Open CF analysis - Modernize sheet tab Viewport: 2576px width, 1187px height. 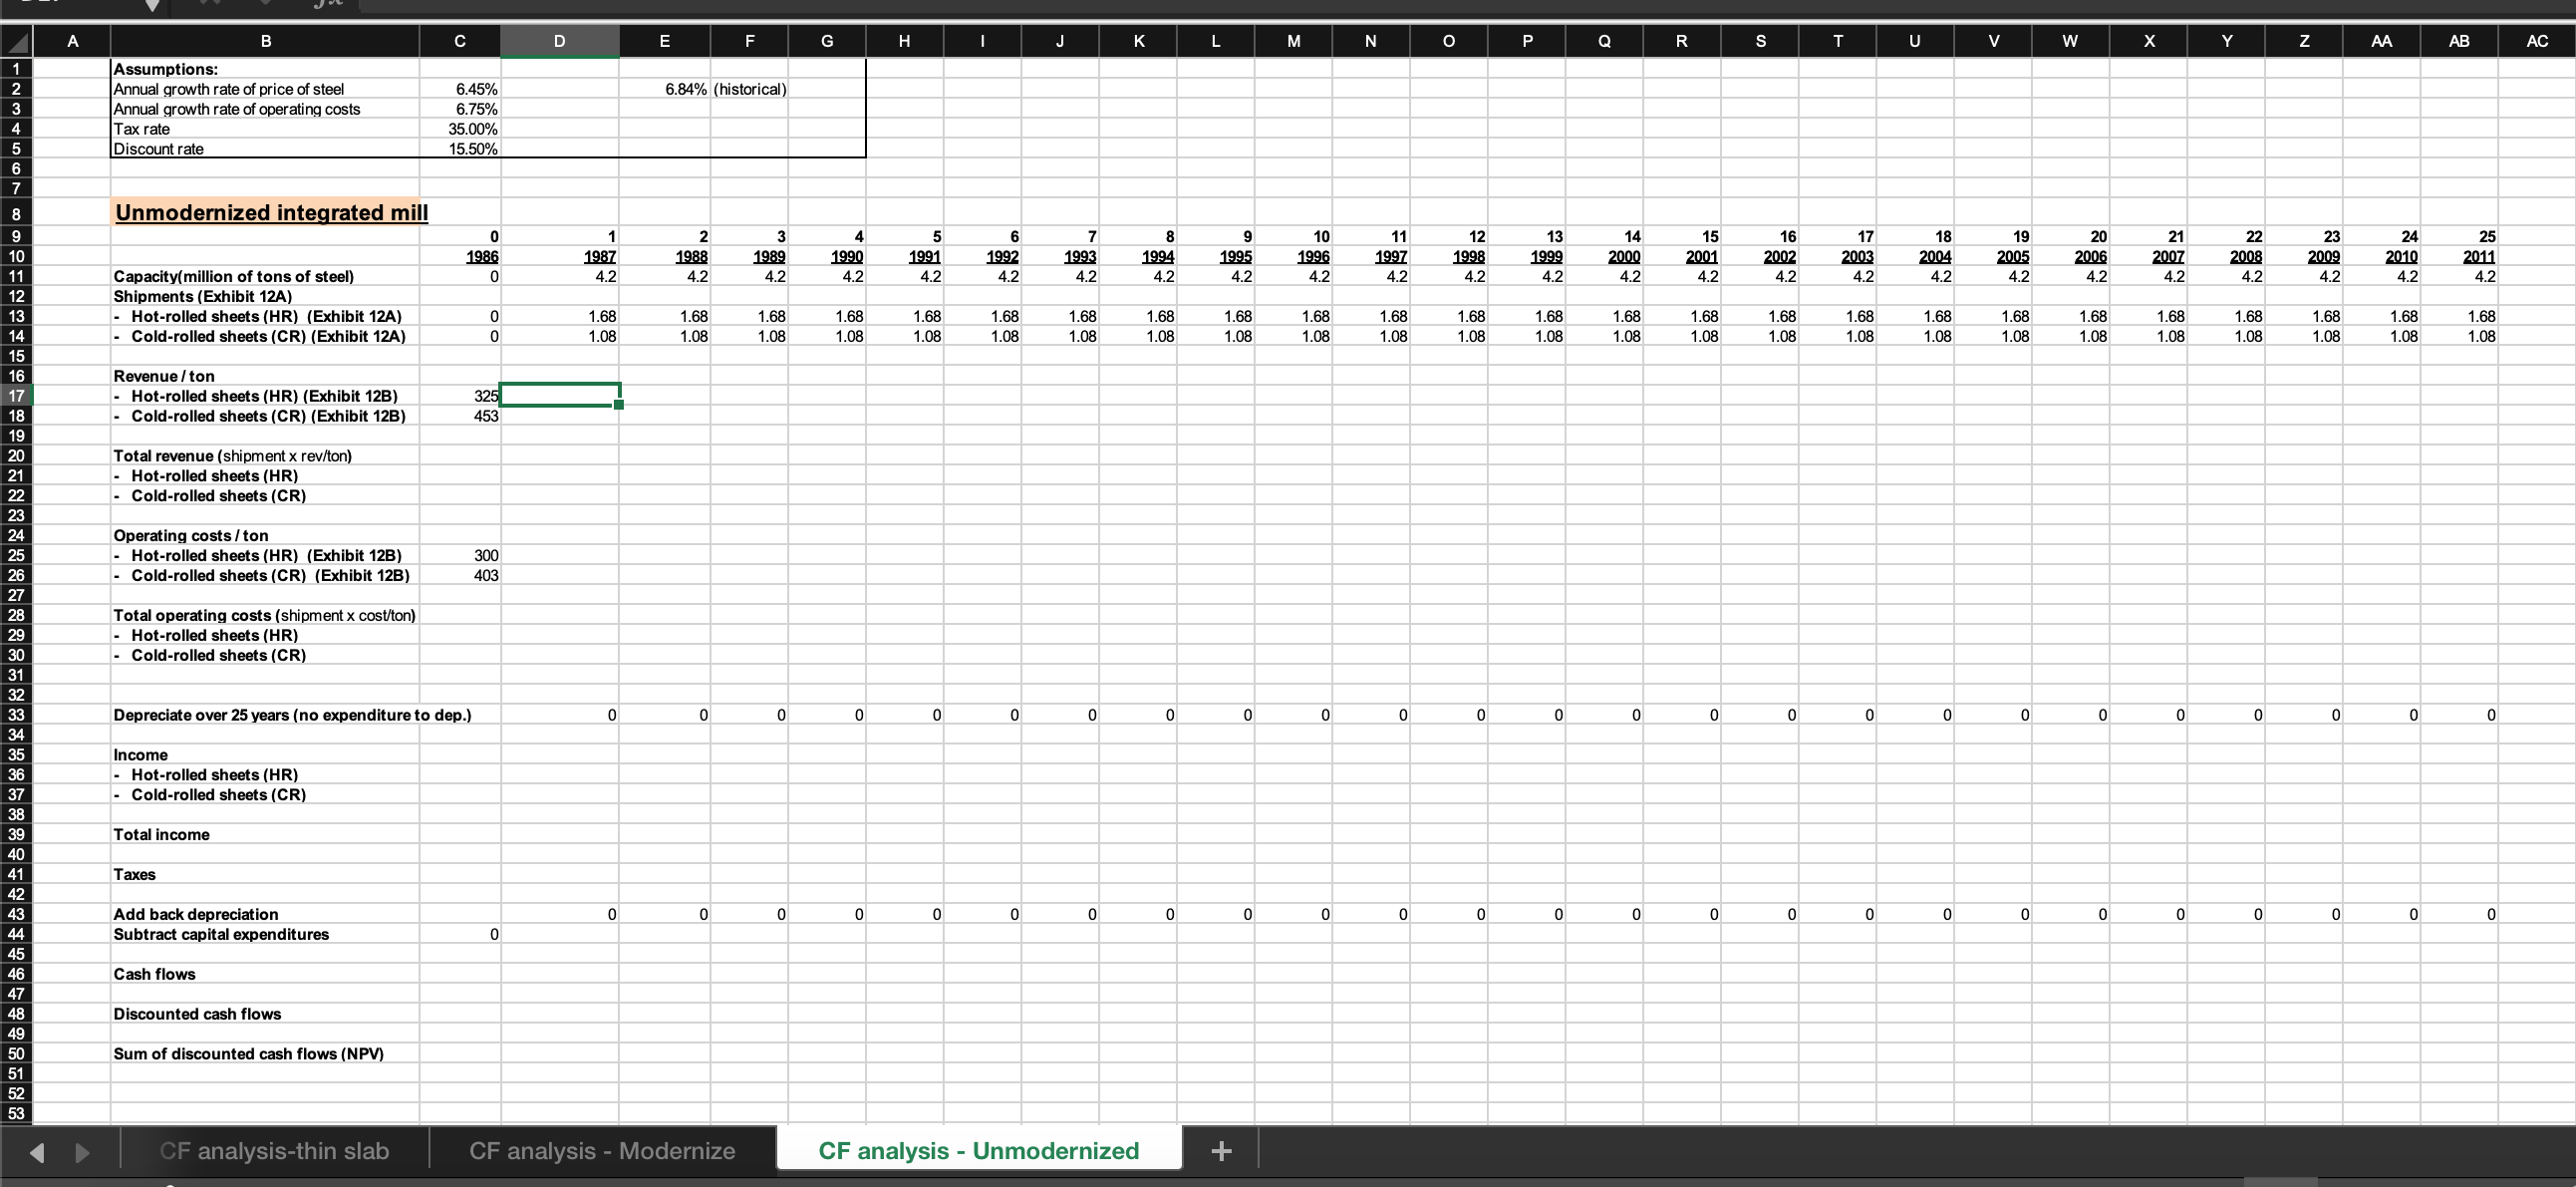(x=602, y=1151)
